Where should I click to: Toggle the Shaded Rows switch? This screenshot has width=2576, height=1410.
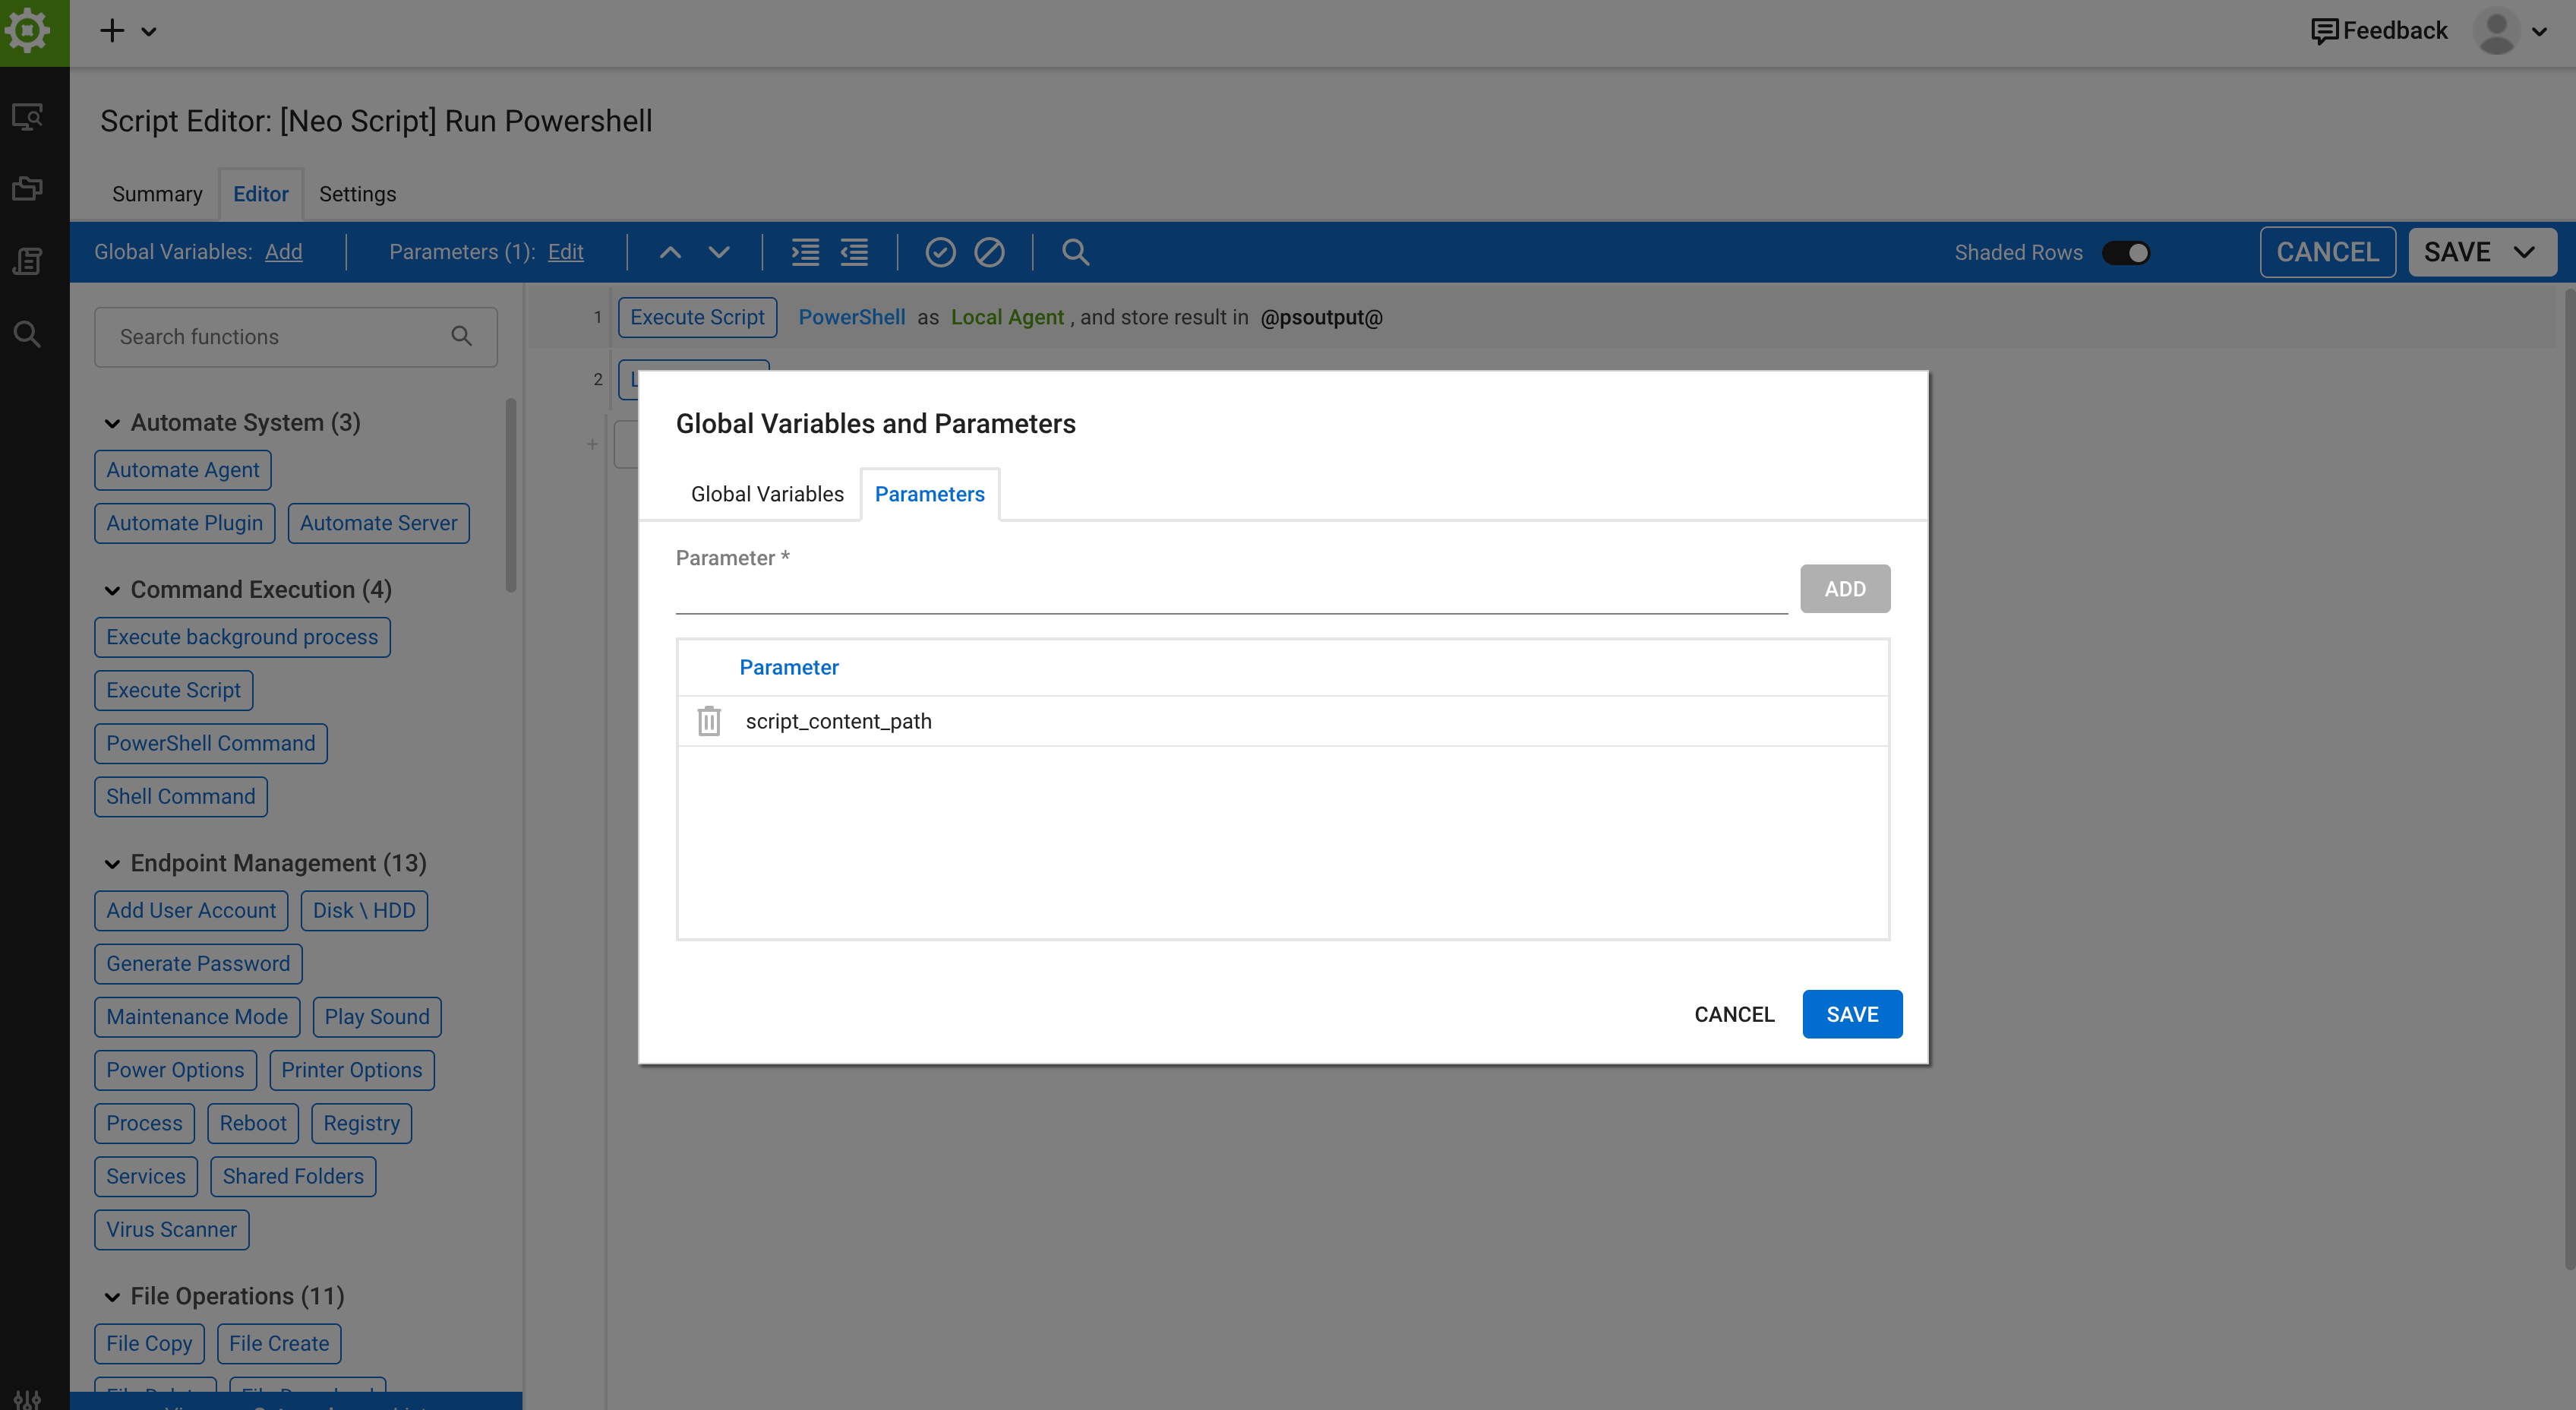2125,253
